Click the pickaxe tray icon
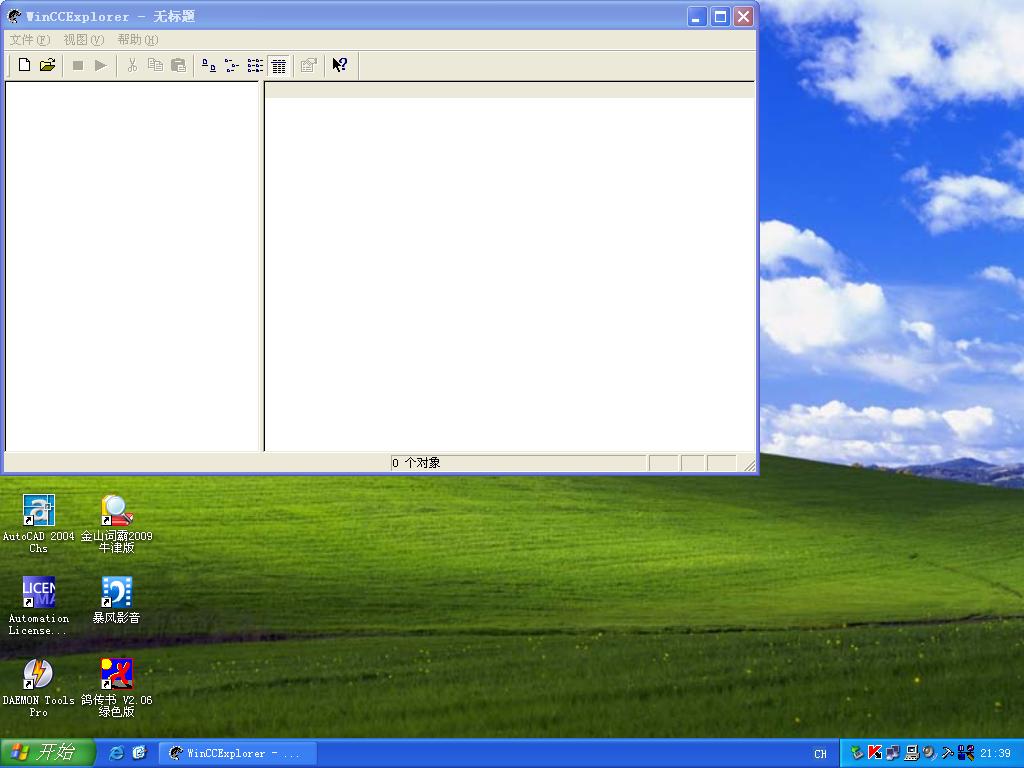1024x768 pixels. [948, 753]
